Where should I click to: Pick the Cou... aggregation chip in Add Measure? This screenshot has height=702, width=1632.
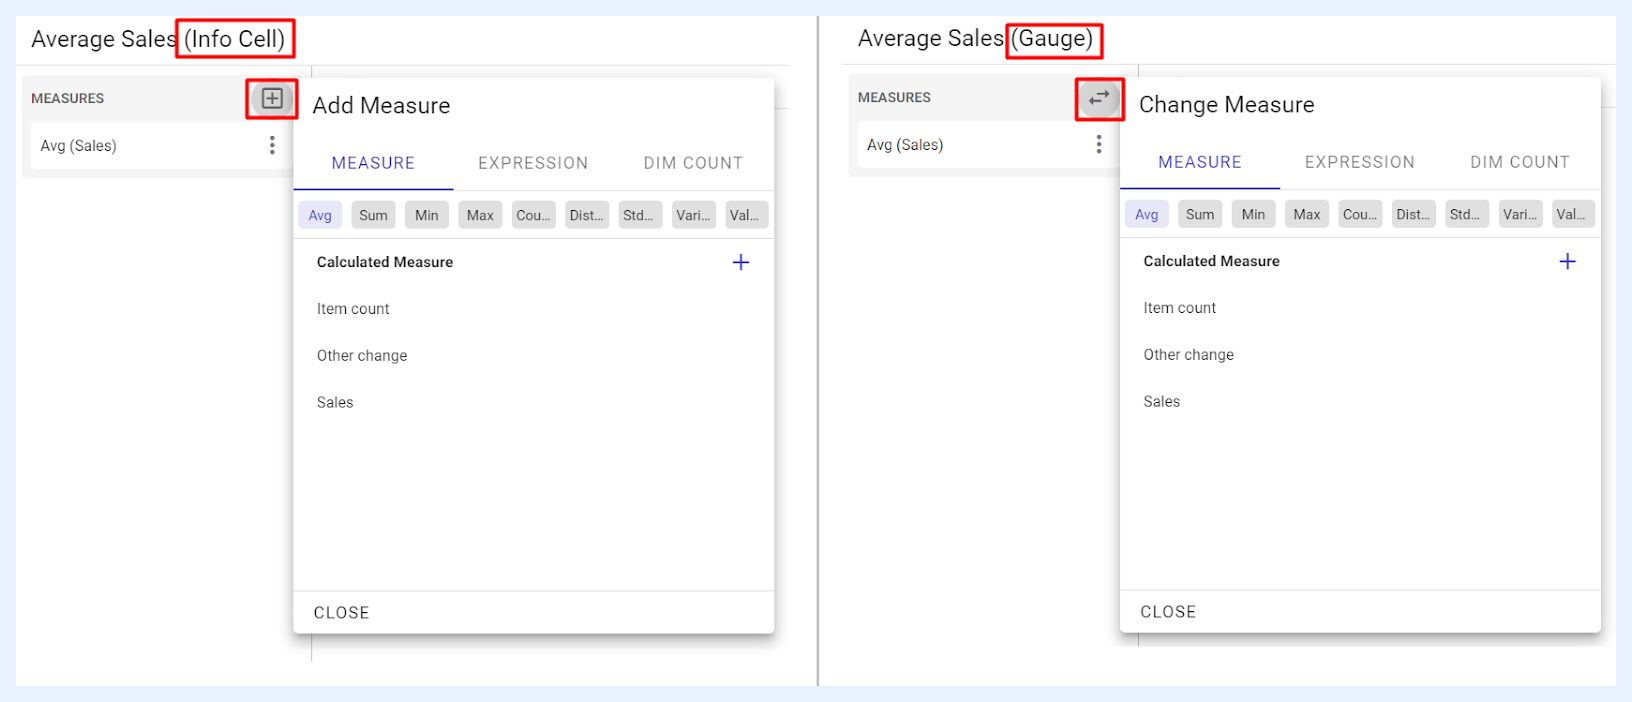click(x=533, y=215)
